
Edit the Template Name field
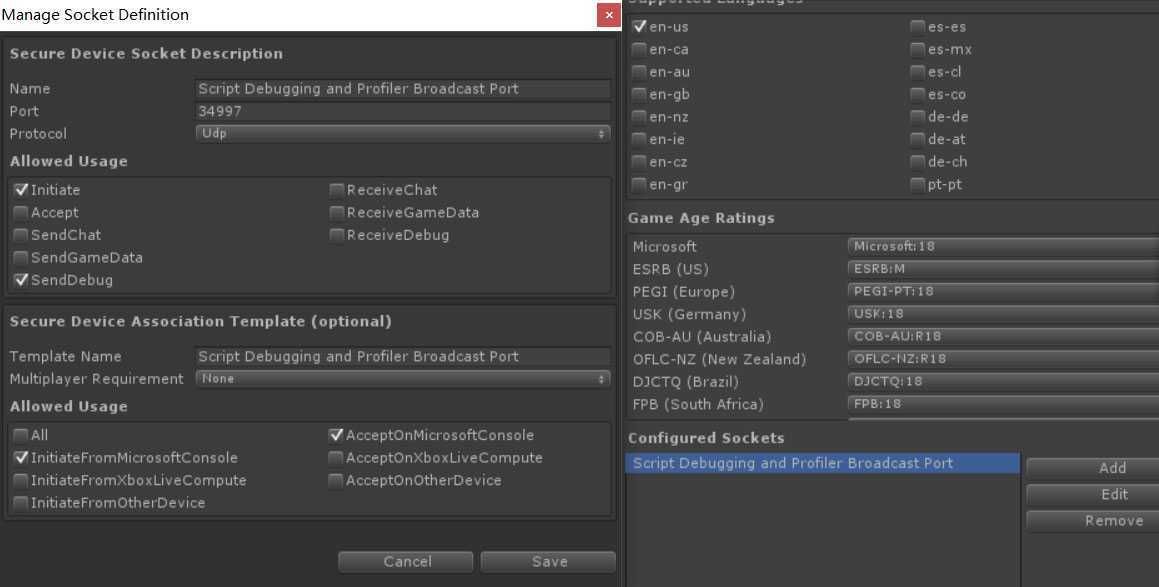(x=403, y=356)
